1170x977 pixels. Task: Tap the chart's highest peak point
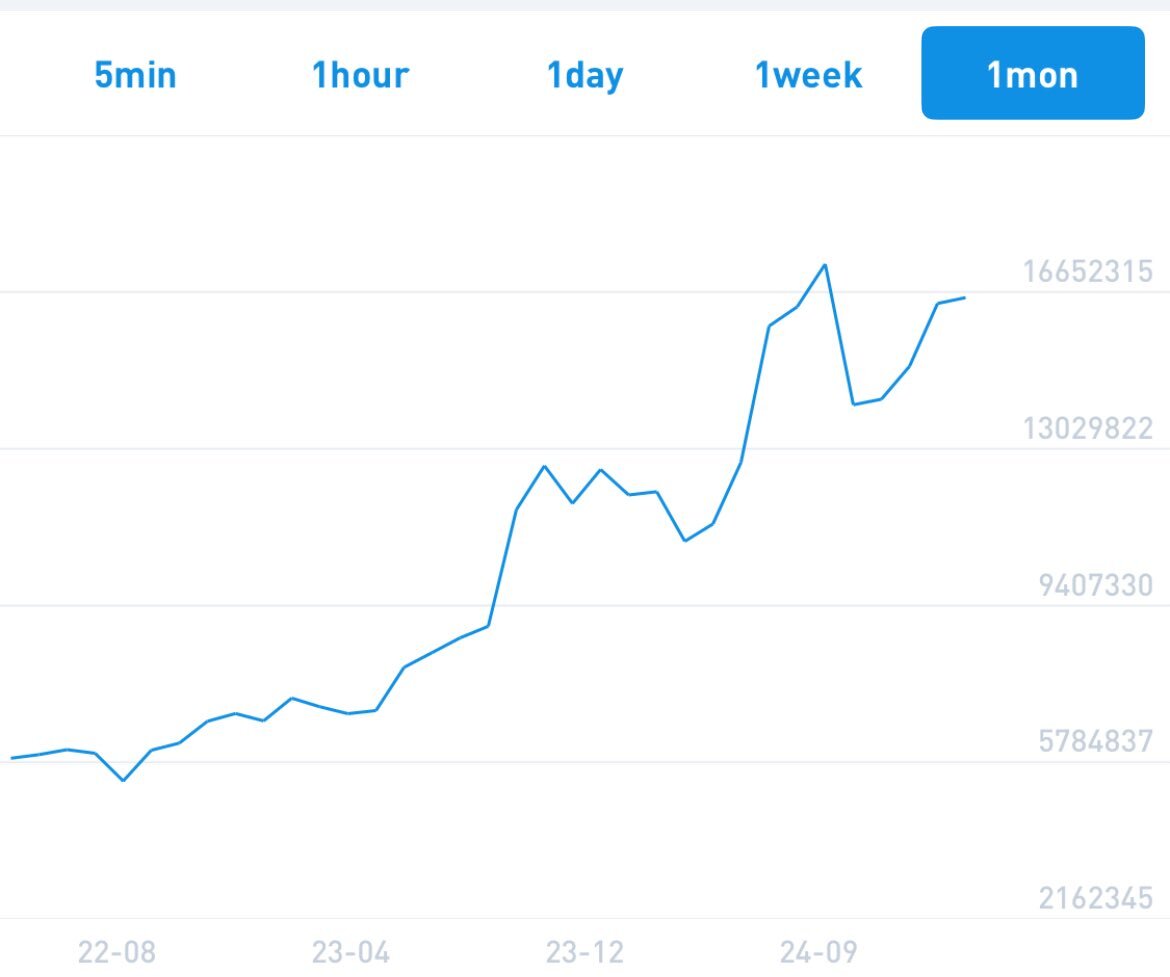(x=825, y=265)
